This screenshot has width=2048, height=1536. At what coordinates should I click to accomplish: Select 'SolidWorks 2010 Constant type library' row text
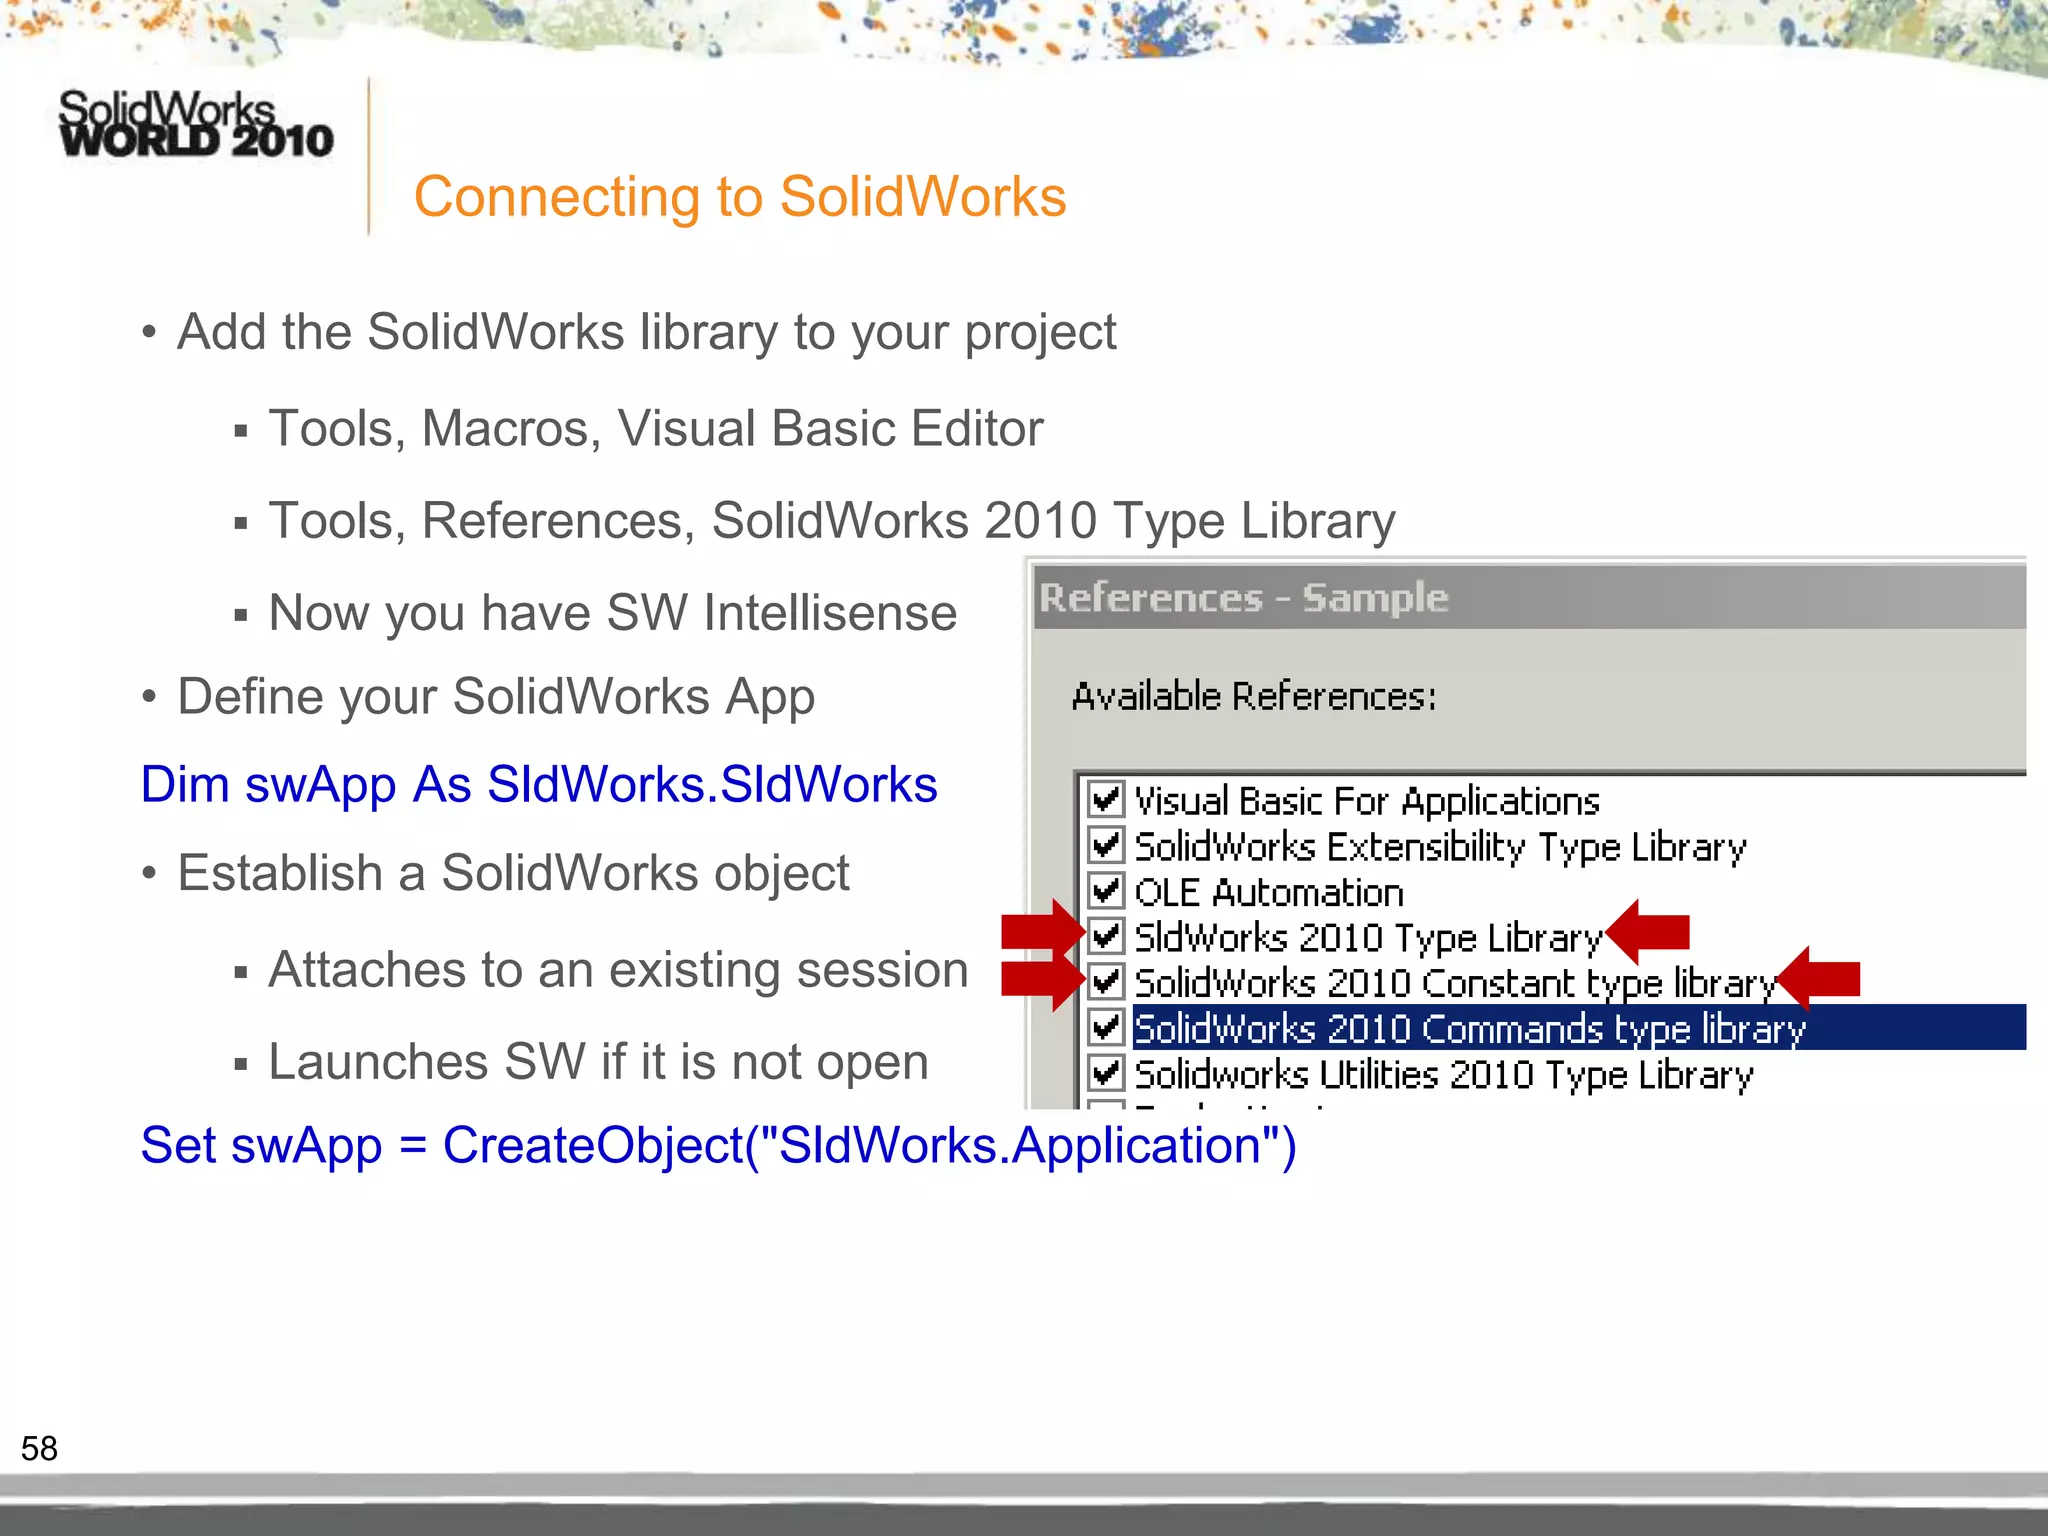[1455, 983]
